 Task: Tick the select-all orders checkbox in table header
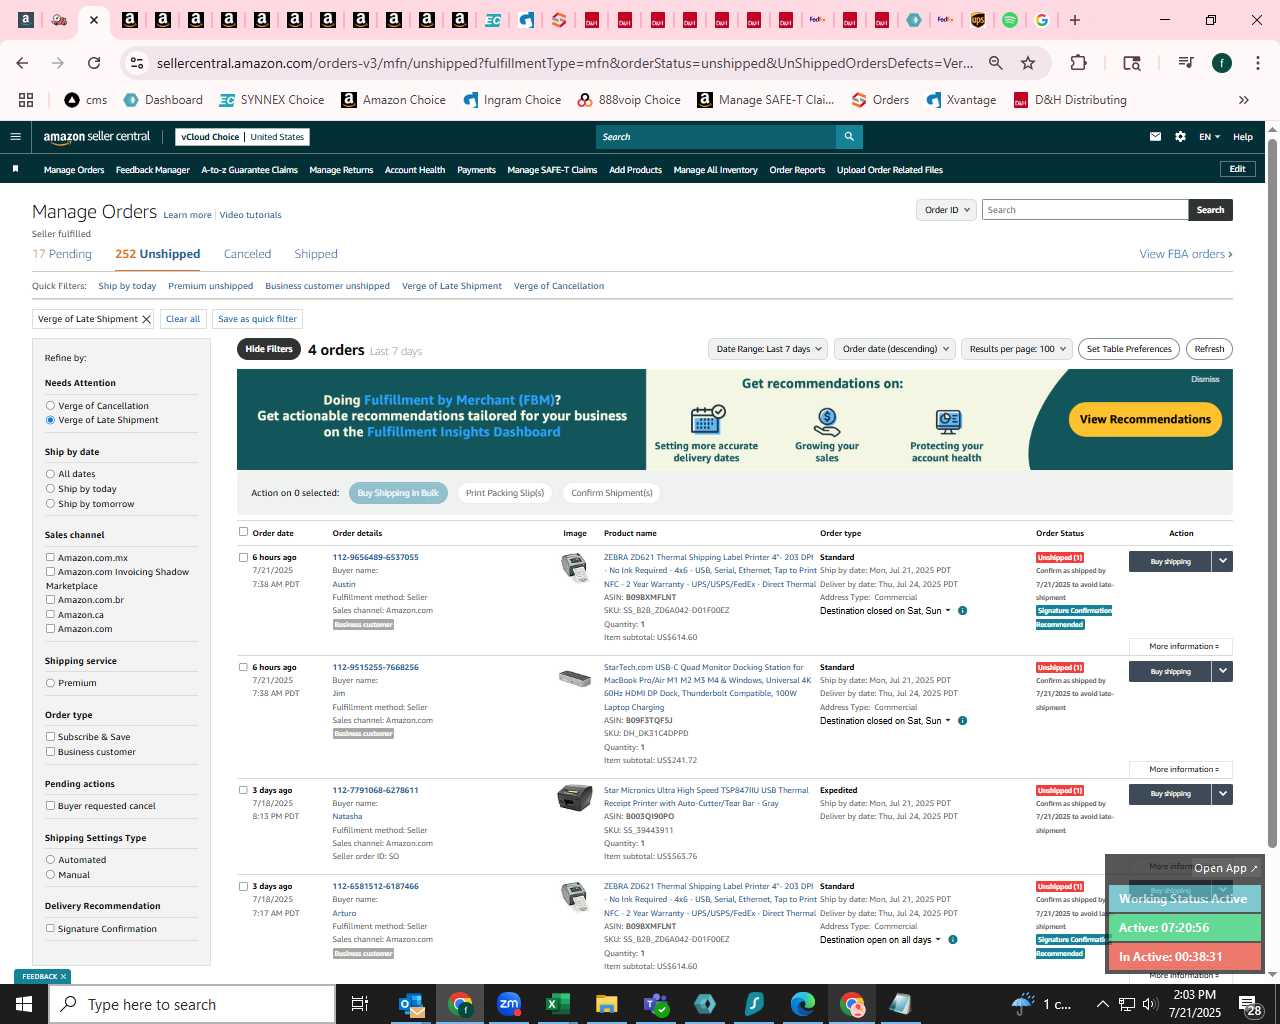[243, 532]
